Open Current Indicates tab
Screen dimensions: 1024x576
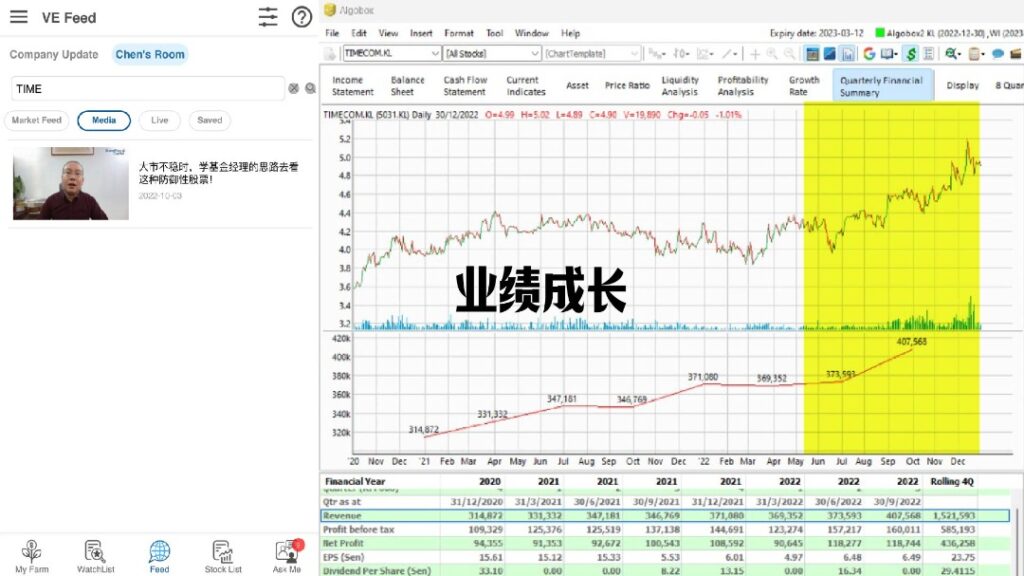pos(526,86)
